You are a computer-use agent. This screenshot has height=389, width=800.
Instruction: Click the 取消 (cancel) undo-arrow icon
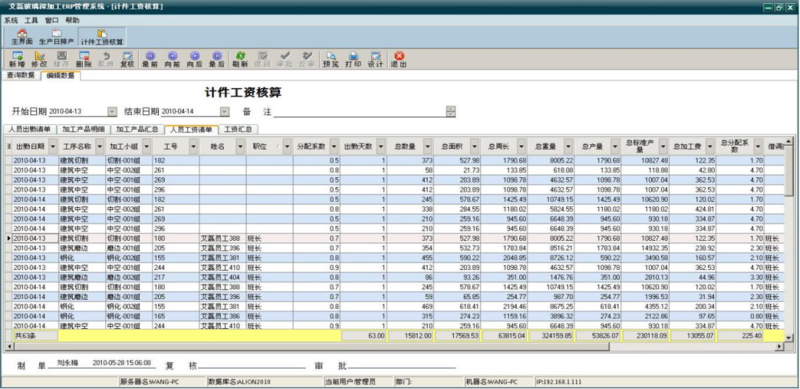pyautogui.click(x=106, y=59)
